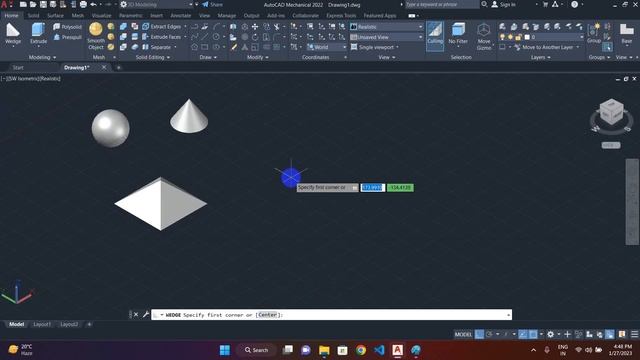This screenshot has height=360, width=640.
Task: Click the Sign In button
Action: pos(504,4)
